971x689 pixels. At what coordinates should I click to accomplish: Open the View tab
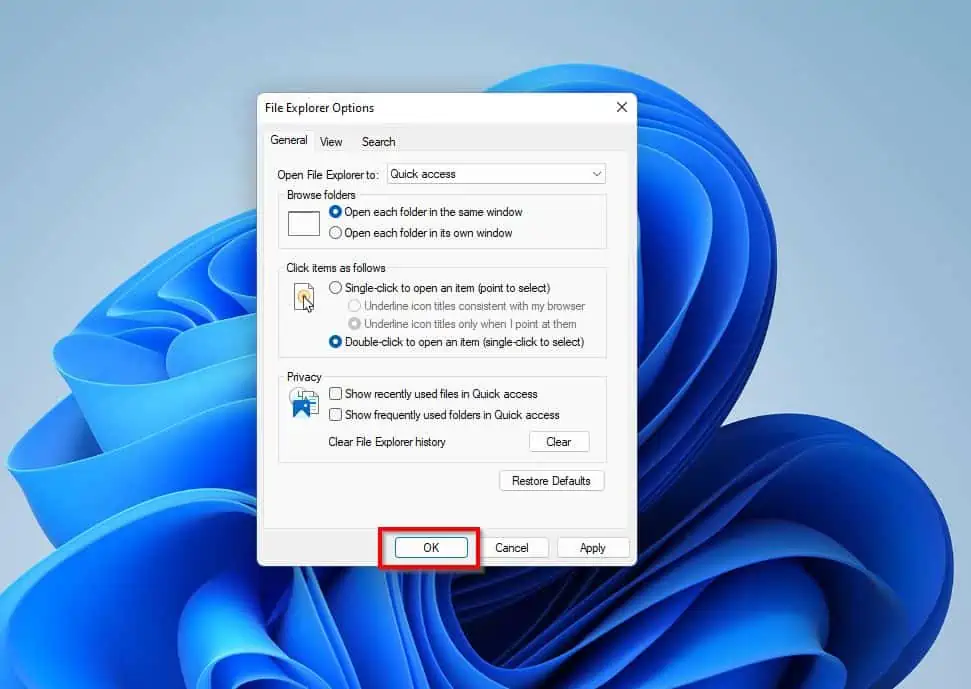pos(331,142)
